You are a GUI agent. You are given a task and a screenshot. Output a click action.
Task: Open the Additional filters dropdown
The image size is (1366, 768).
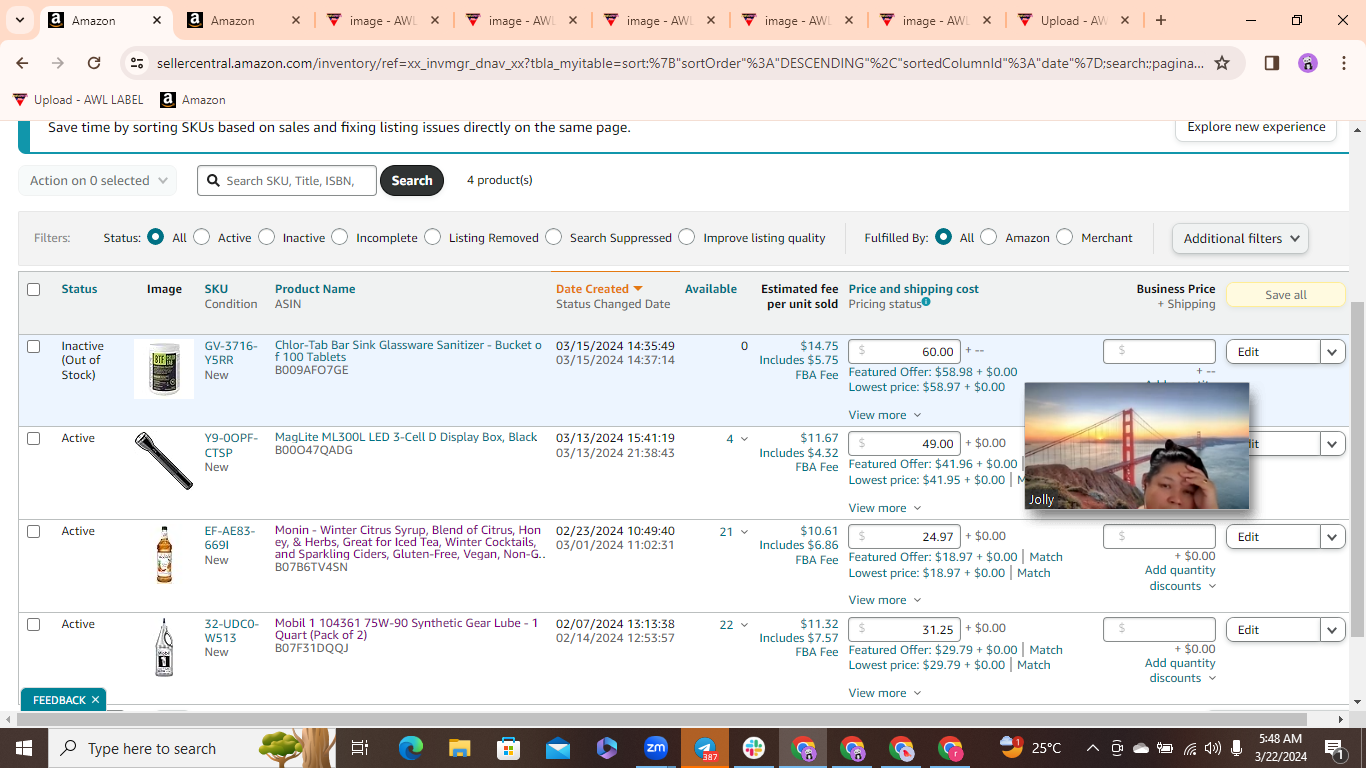[x=1240, y=238]
